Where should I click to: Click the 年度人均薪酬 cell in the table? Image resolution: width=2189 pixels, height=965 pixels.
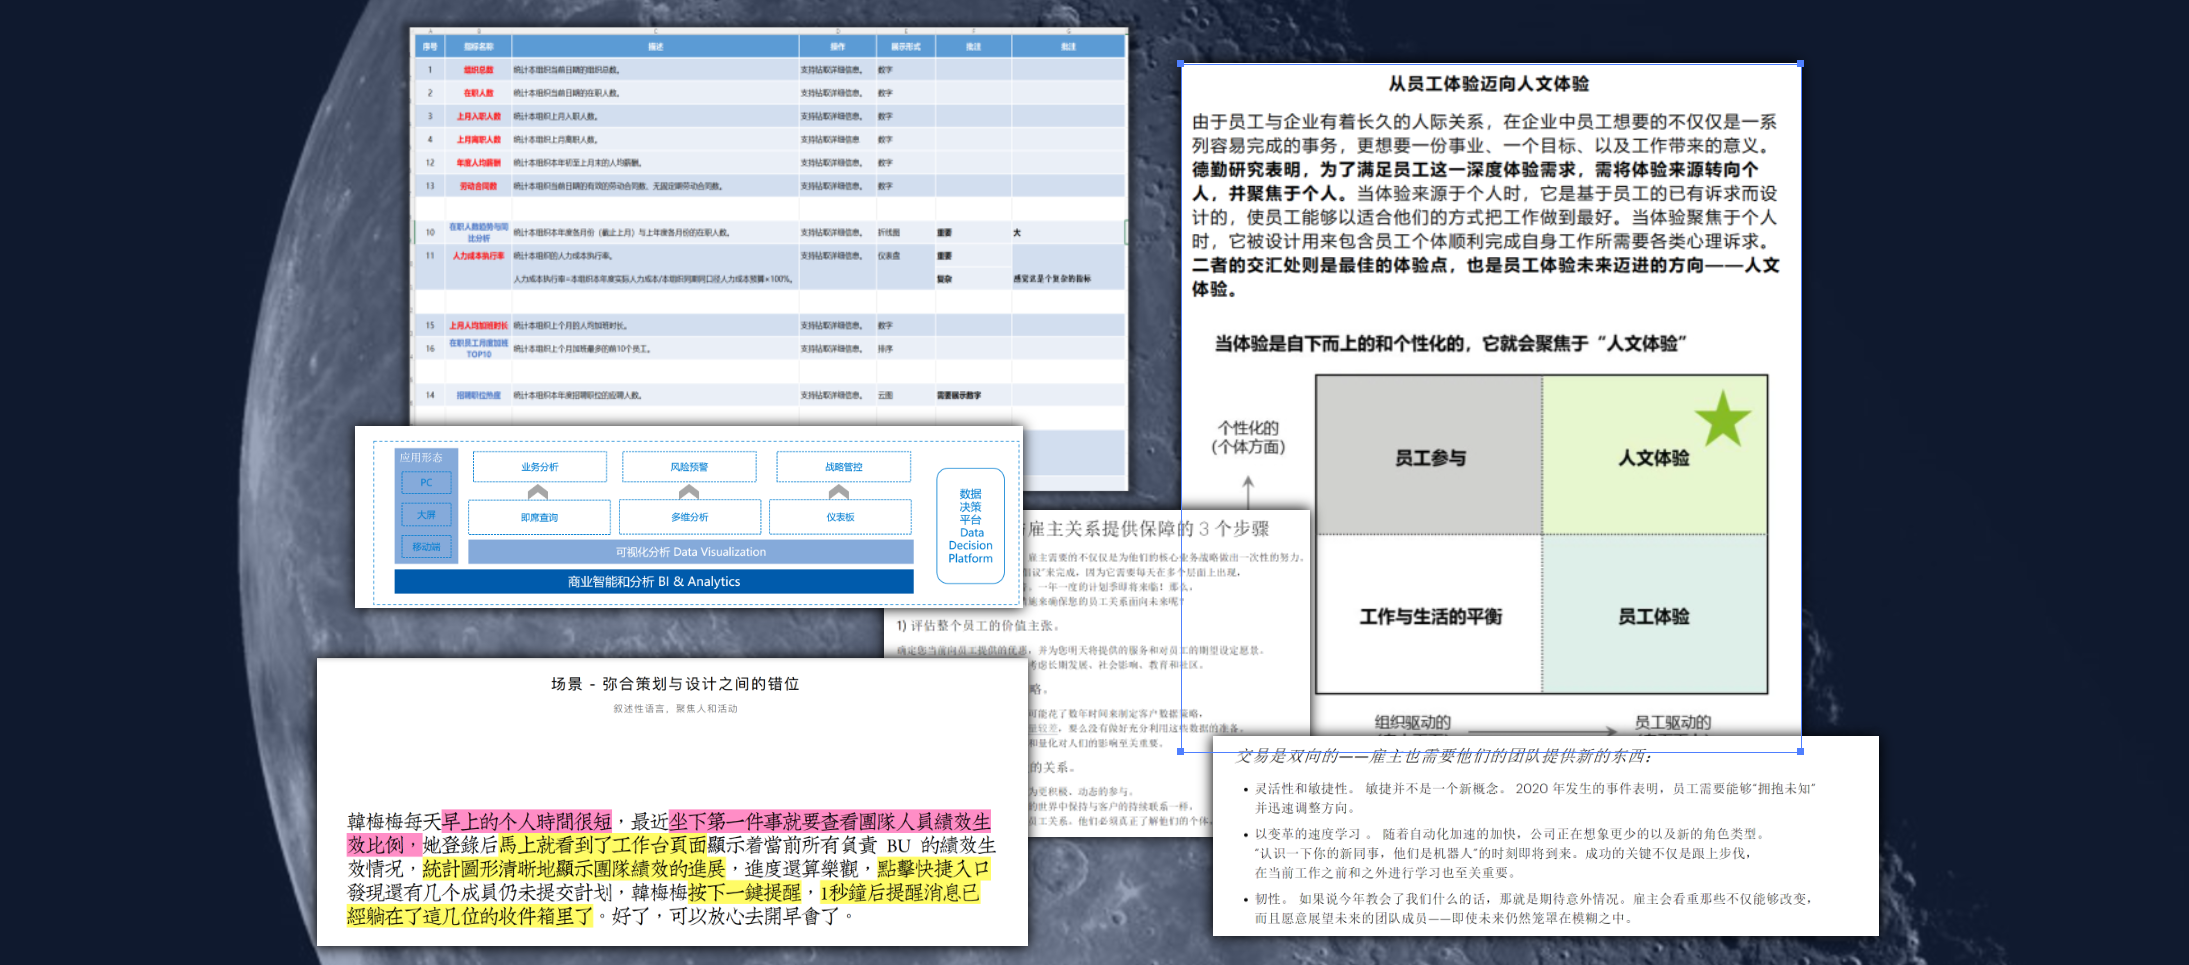pos(478,163)
